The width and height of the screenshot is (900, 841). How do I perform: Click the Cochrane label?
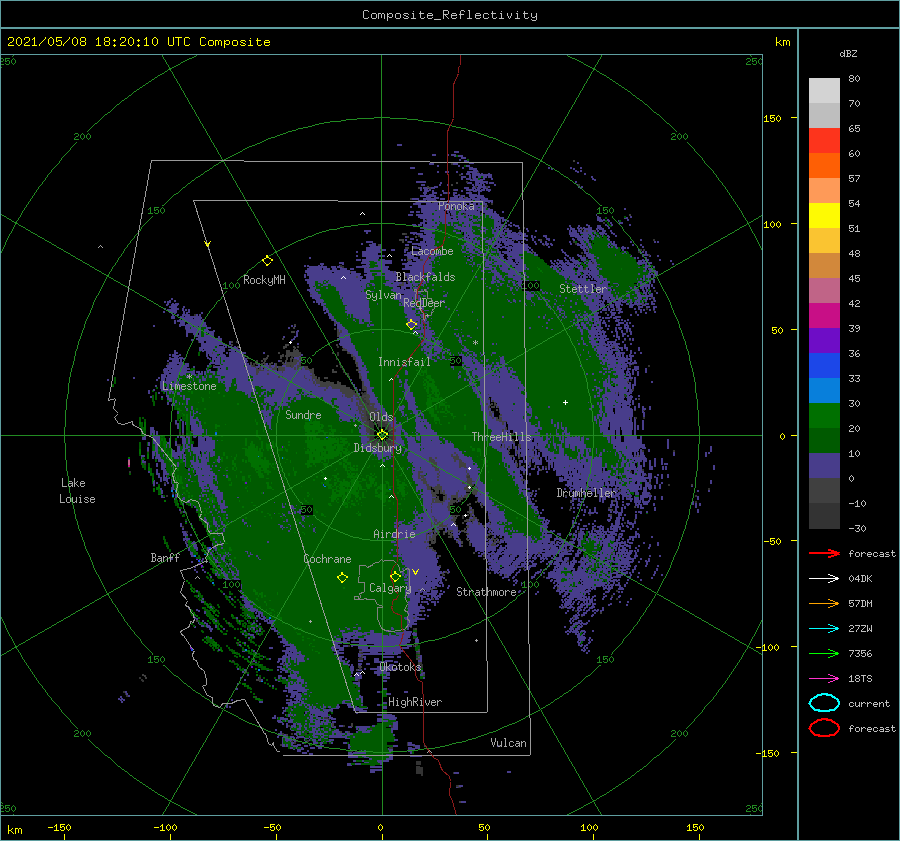click(327, 559)
